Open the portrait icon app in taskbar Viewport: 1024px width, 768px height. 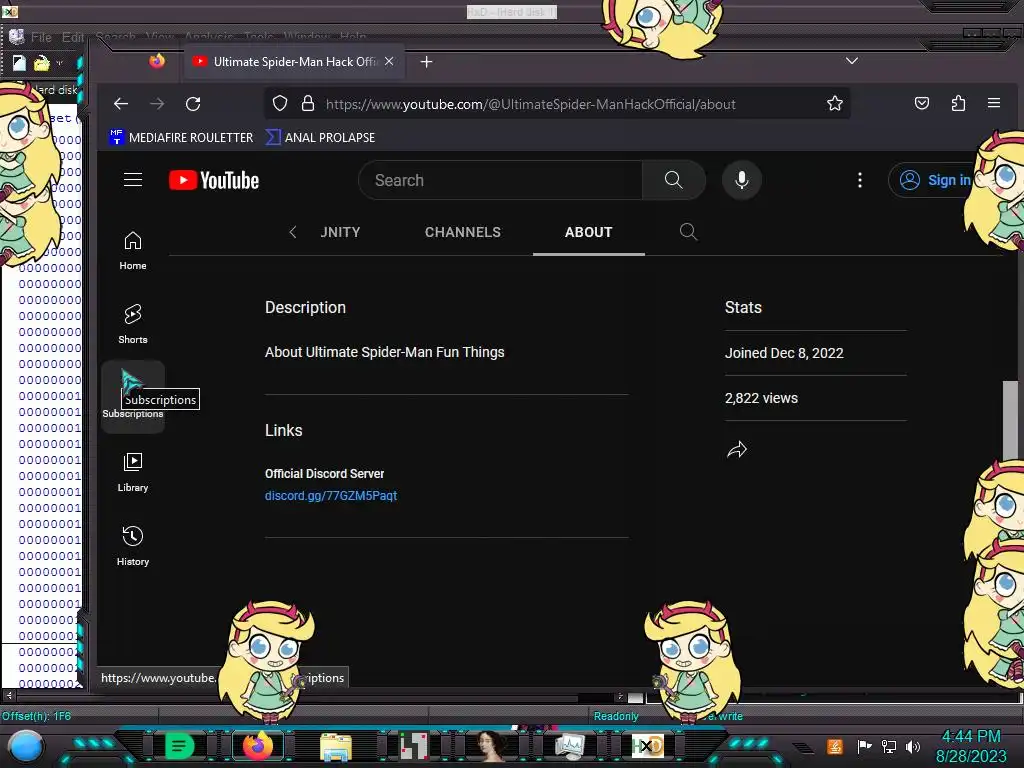491,746
